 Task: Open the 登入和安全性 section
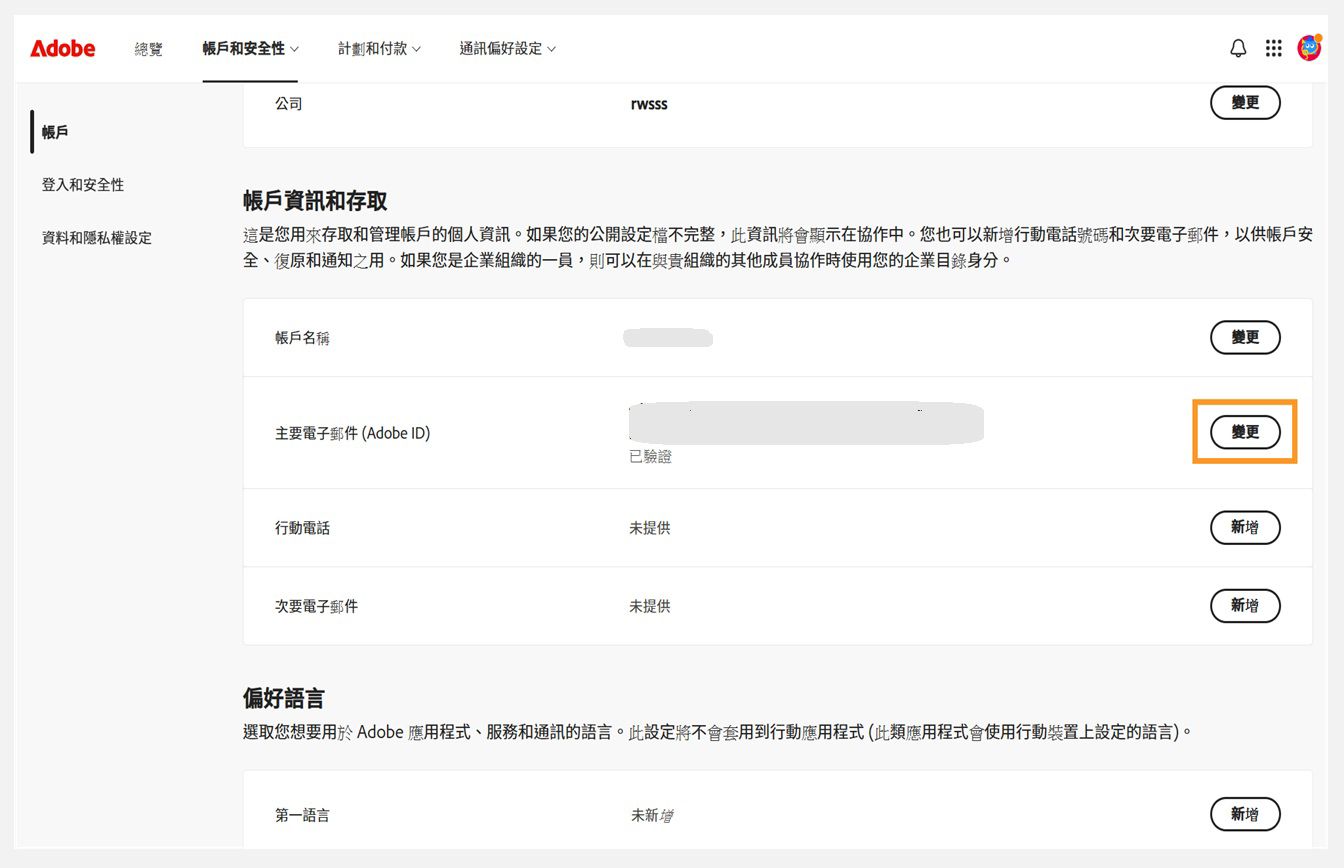(x=83, y=184)
